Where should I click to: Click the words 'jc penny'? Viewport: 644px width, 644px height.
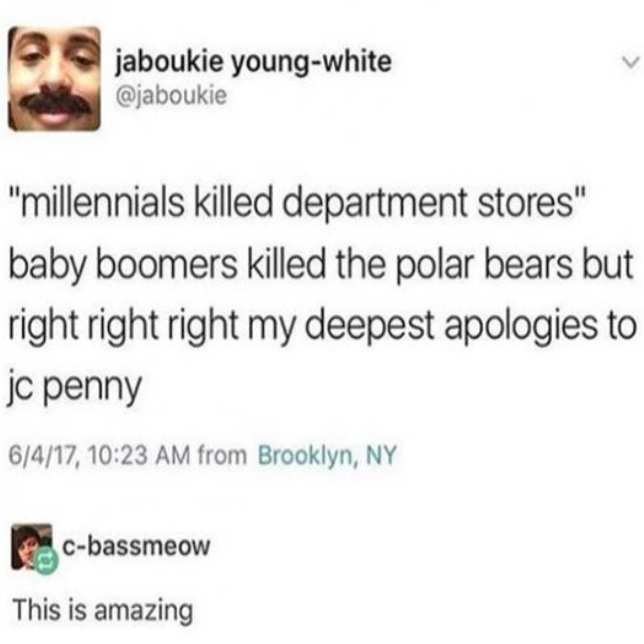[x=75, y=388]
